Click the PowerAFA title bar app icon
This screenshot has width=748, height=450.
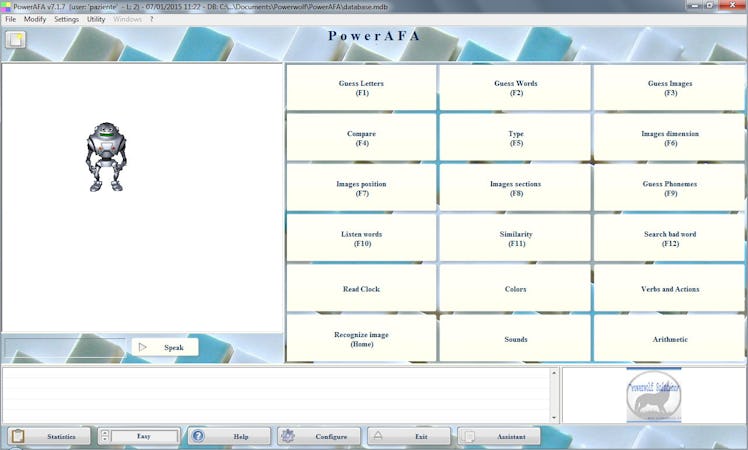pyautogui.click(x=6, y=7)
